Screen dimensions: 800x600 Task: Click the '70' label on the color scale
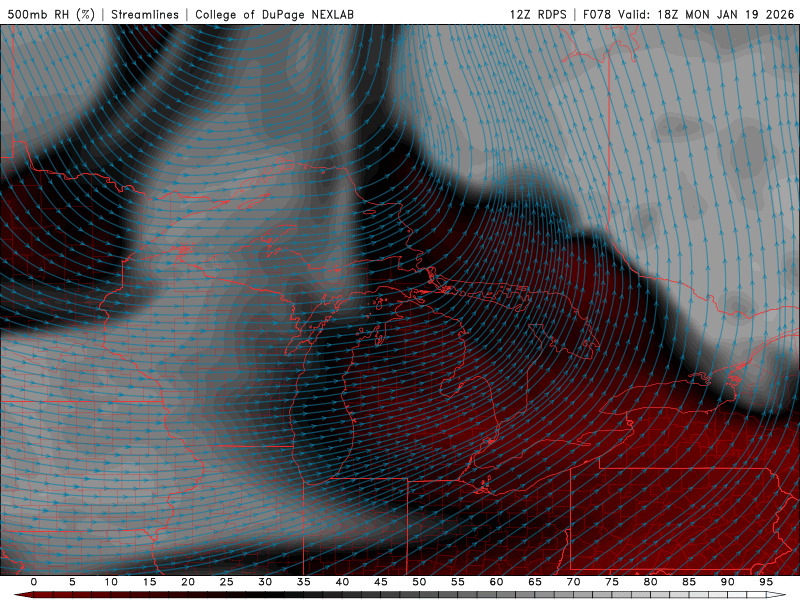(573, 582)
